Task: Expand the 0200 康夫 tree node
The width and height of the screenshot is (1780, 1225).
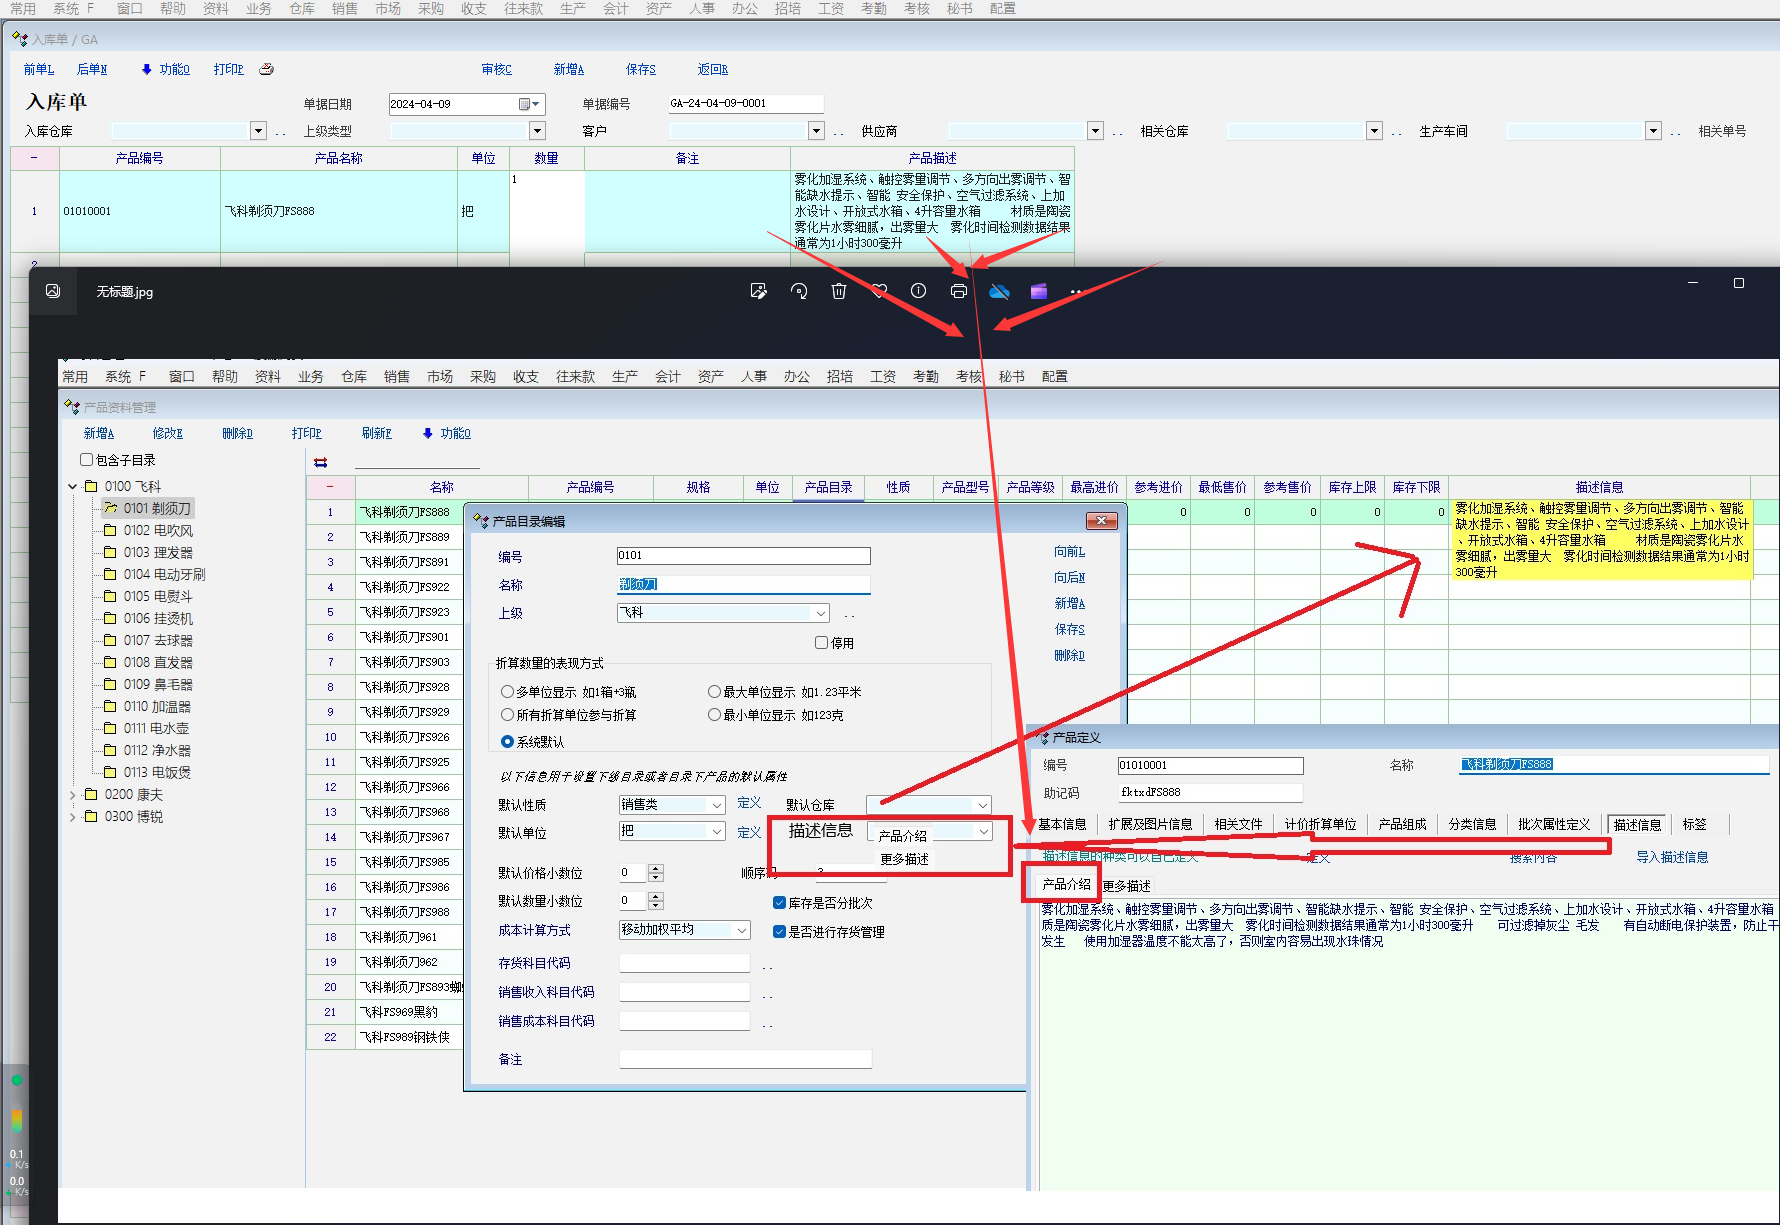Action: point(72,795)
